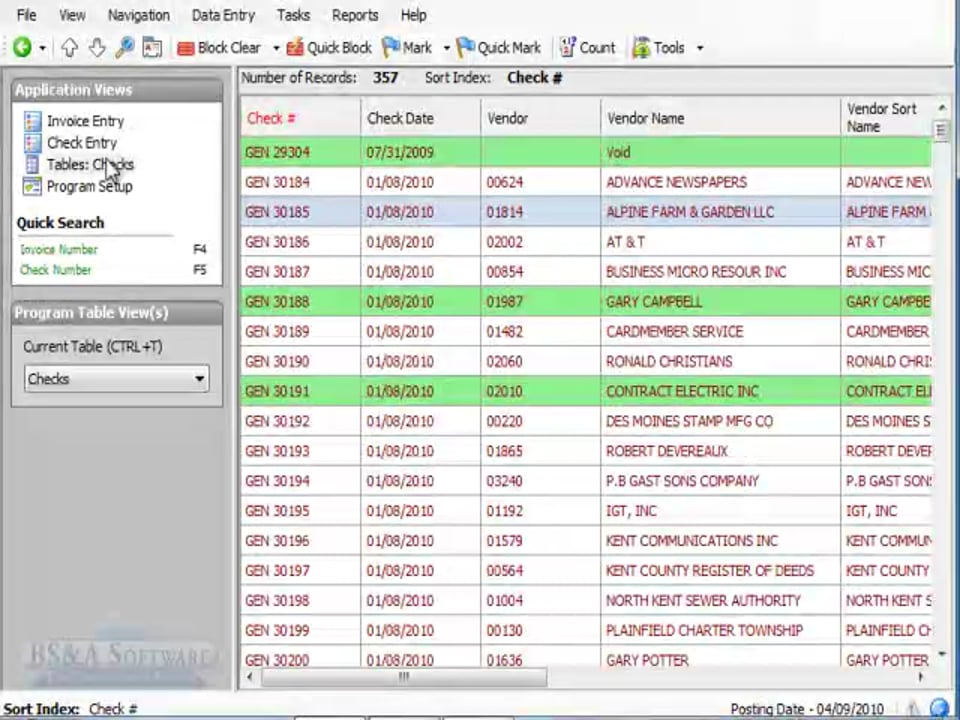
Task: Open the Current Table Checks combo box
Action: (x=116, y=378)
